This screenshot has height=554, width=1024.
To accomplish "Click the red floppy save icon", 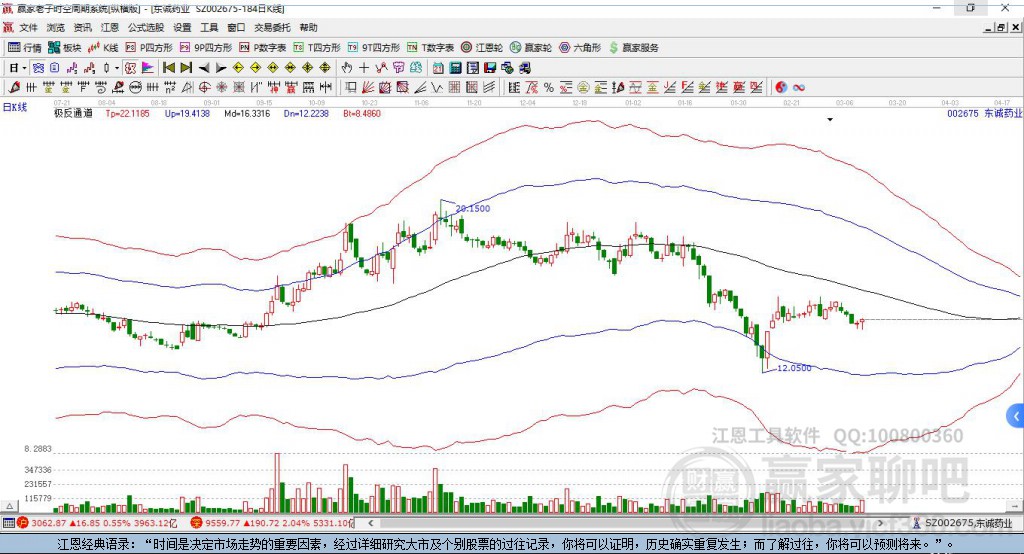I will tap(490, 68).
